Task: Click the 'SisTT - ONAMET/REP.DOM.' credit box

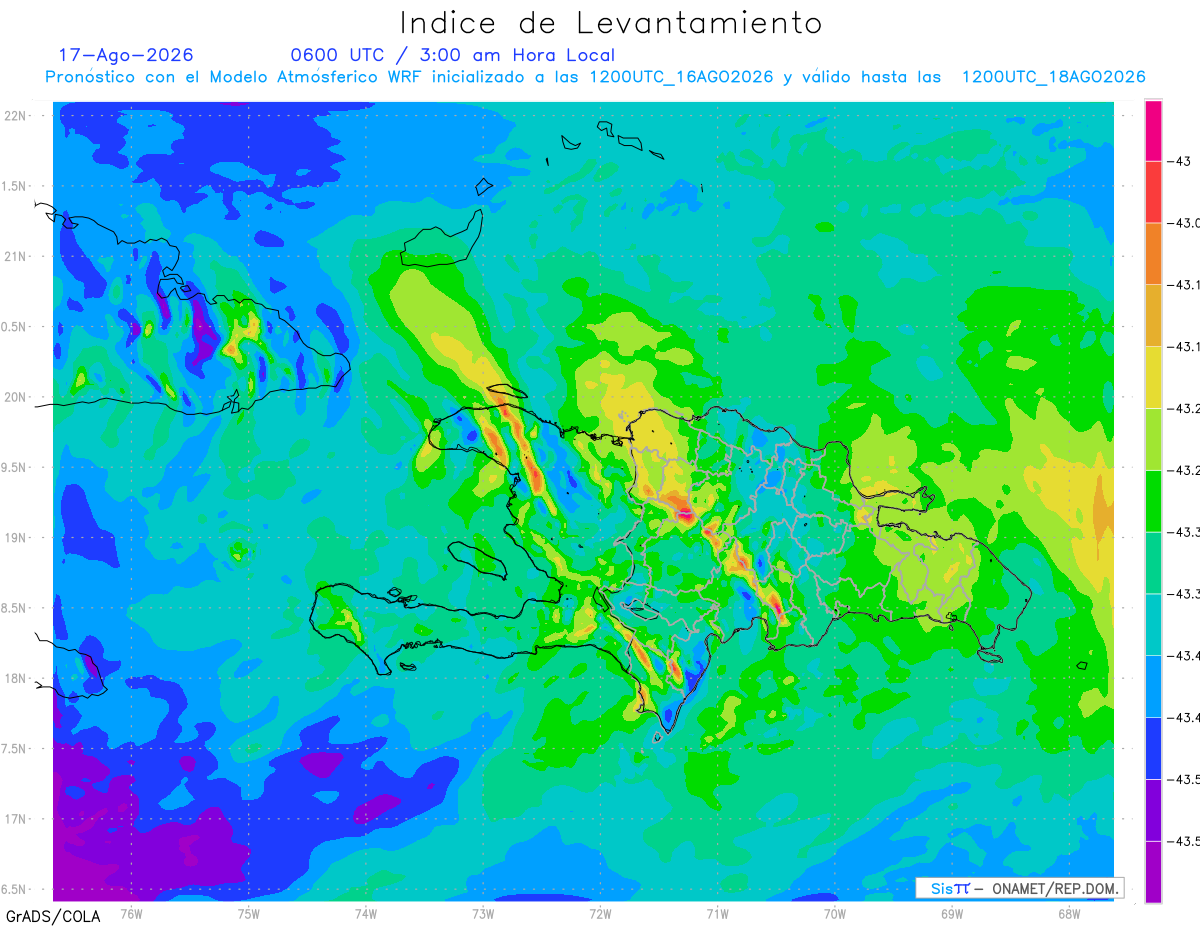Action: click(1019, 888)
